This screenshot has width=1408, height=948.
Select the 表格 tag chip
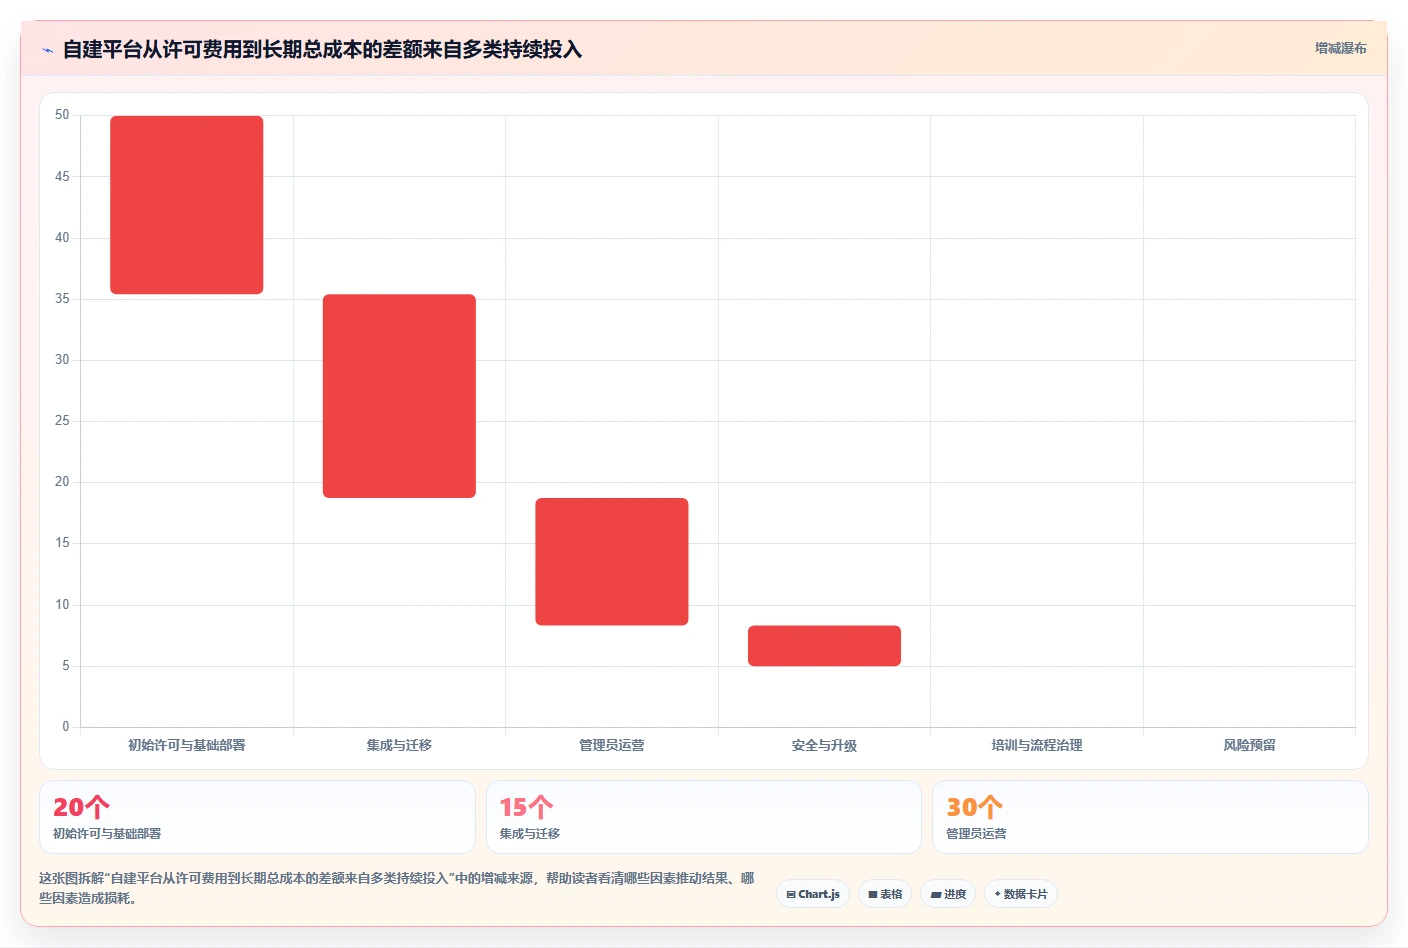[x=885, y=894]
